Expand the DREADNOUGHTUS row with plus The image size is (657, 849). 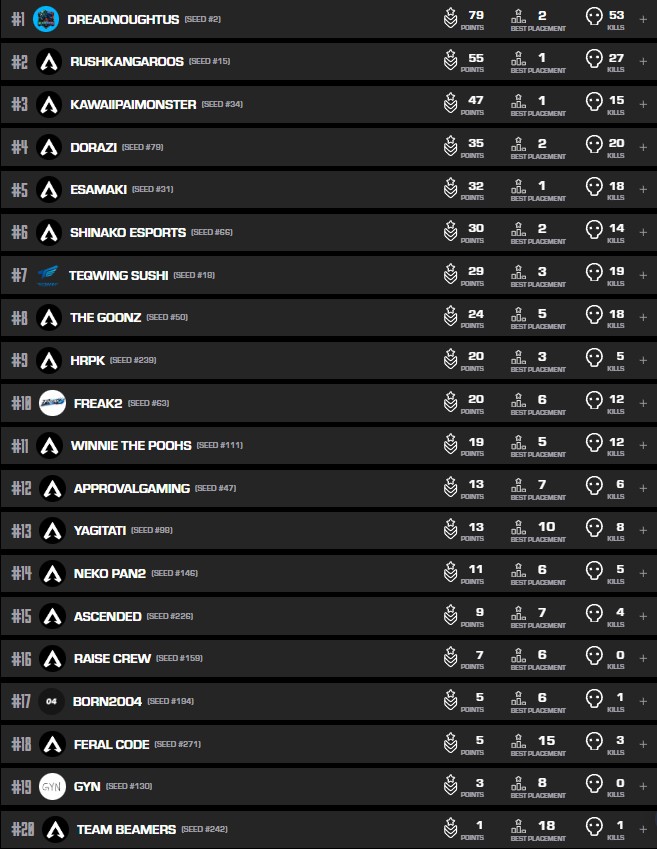pyautogui.click(x=643, y=19)
